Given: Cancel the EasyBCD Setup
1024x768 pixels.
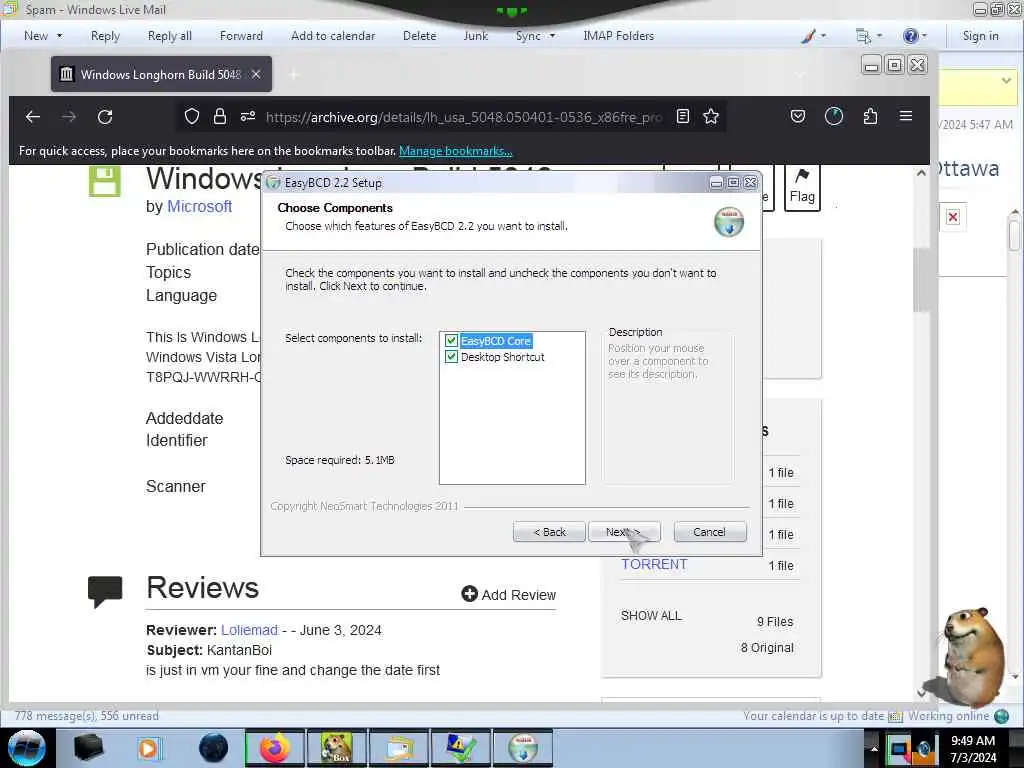Looking at the screenshot, I should (709, 532).
